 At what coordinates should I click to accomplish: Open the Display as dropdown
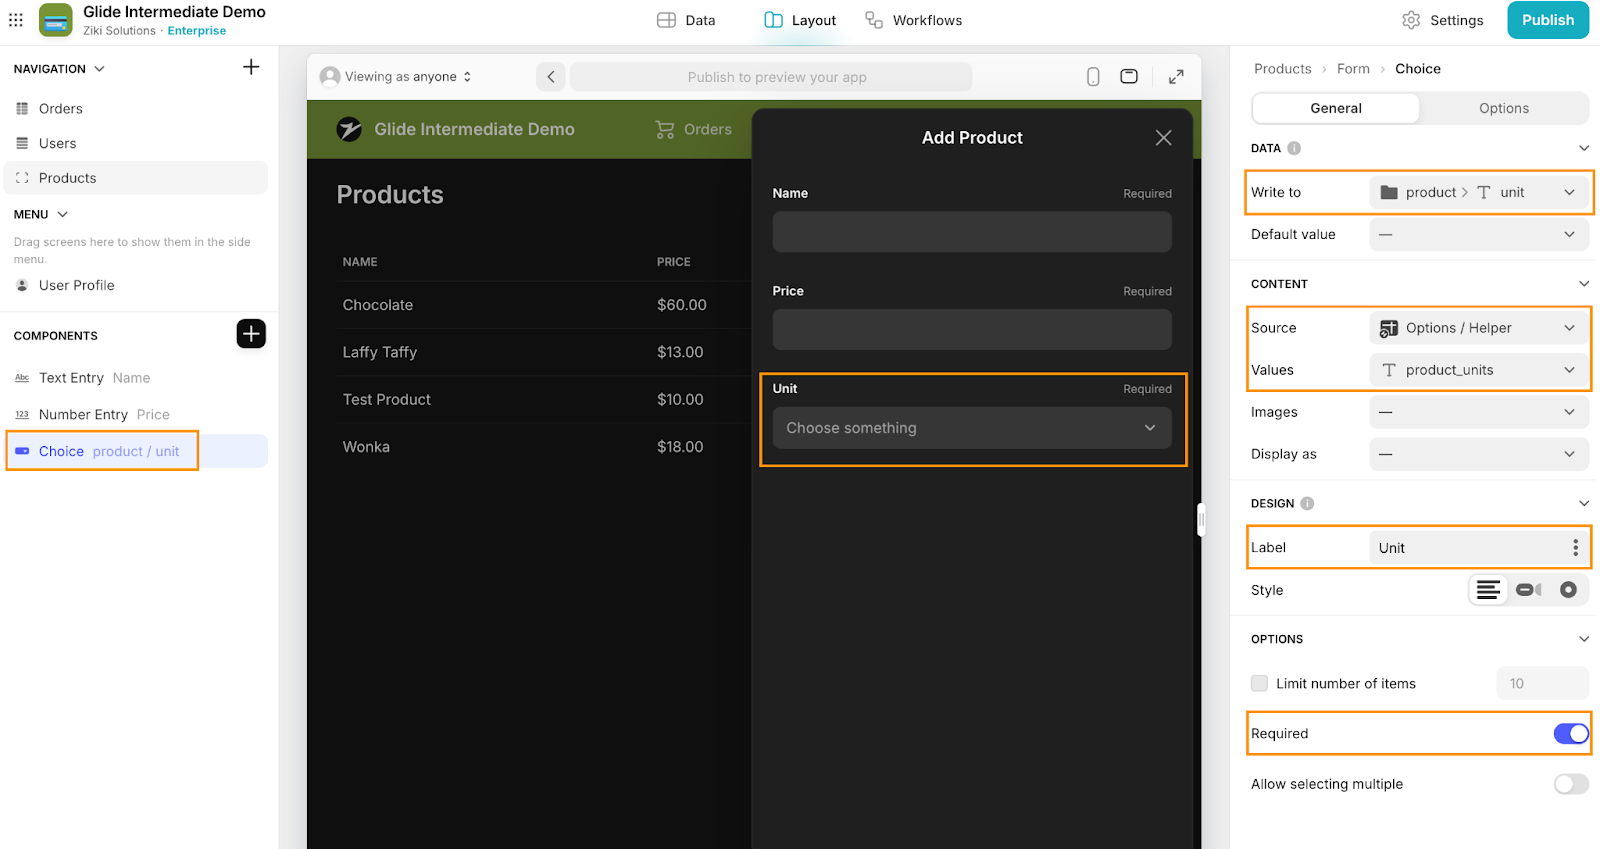1478,454
